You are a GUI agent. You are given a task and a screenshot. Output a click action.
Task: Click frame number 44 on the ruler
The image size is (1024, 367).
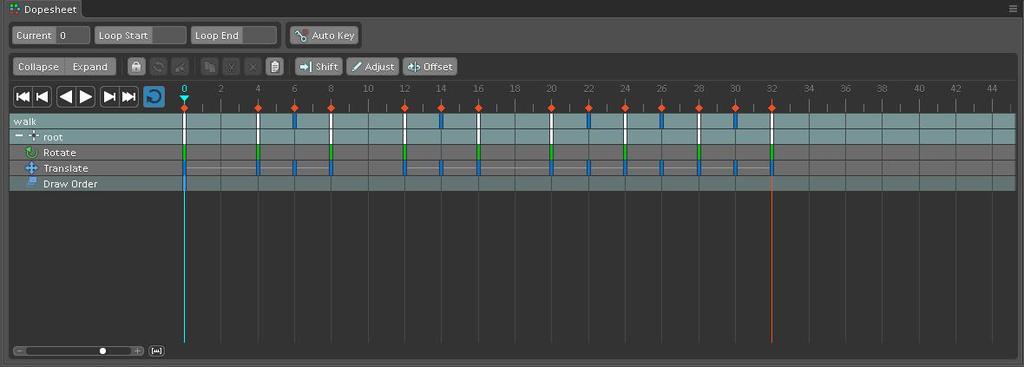click(992, 88)
